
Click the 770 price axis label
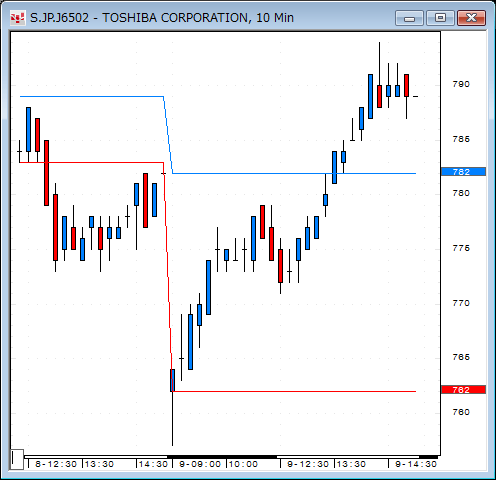click(x=461, y=303)
